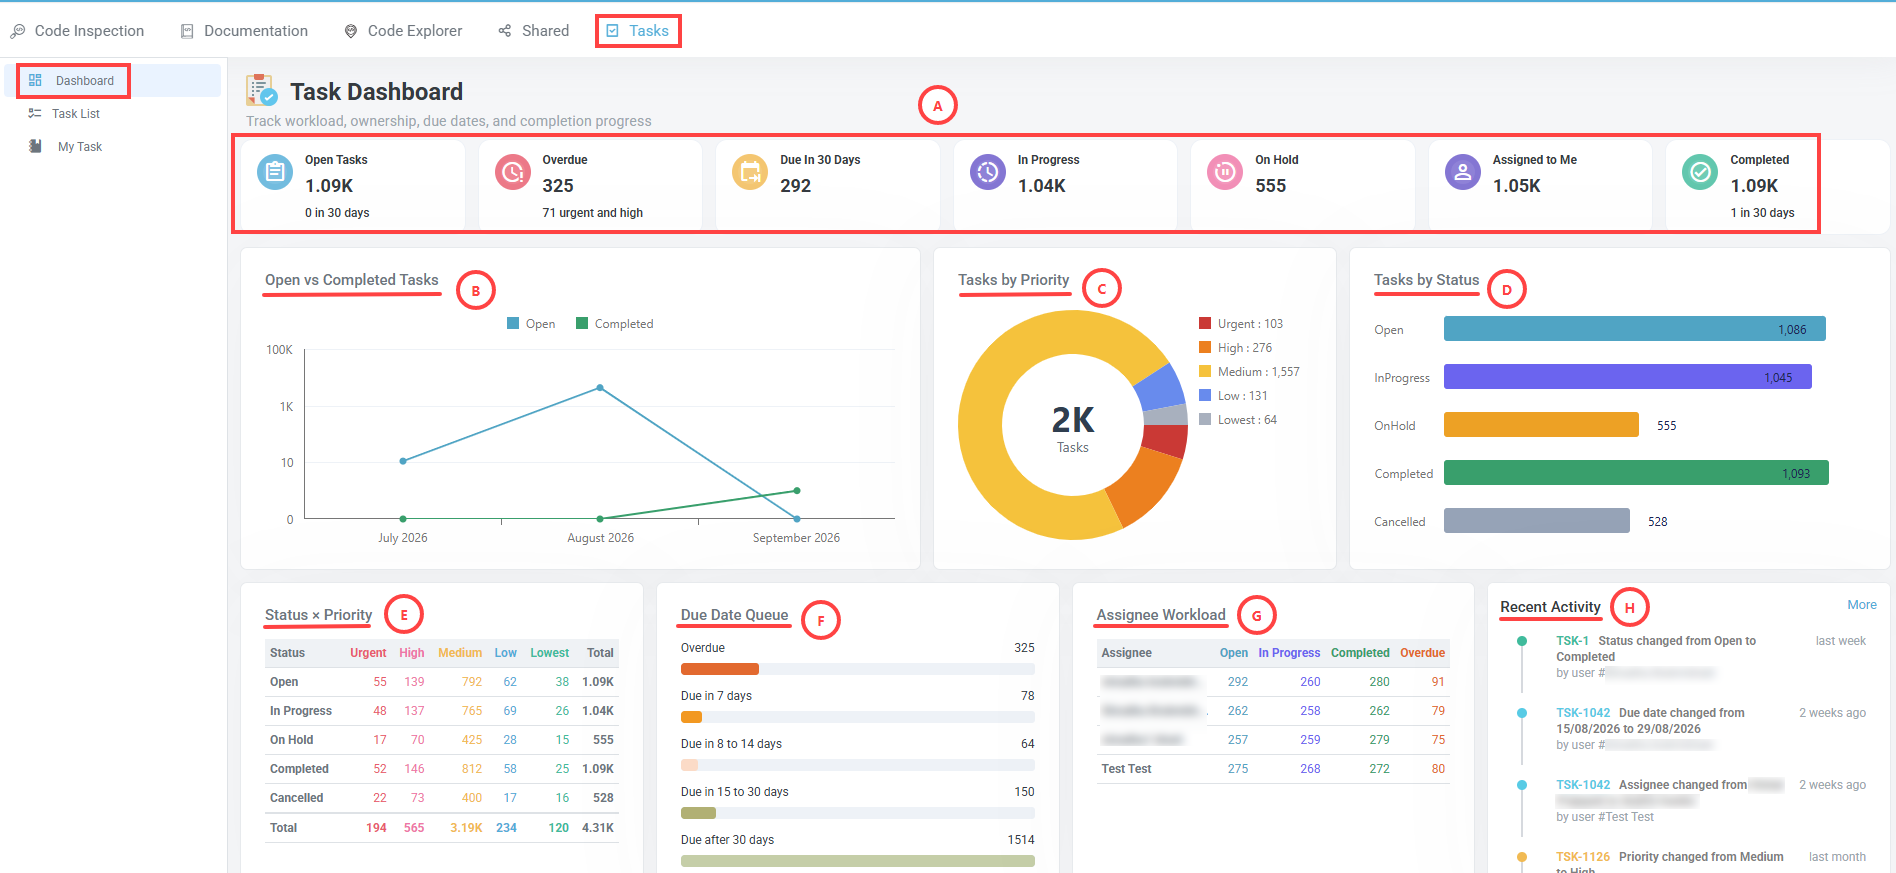Click the 2K Tasks donut chart center
This screenshot has height=873, width=1896.
pos(1073,428)
